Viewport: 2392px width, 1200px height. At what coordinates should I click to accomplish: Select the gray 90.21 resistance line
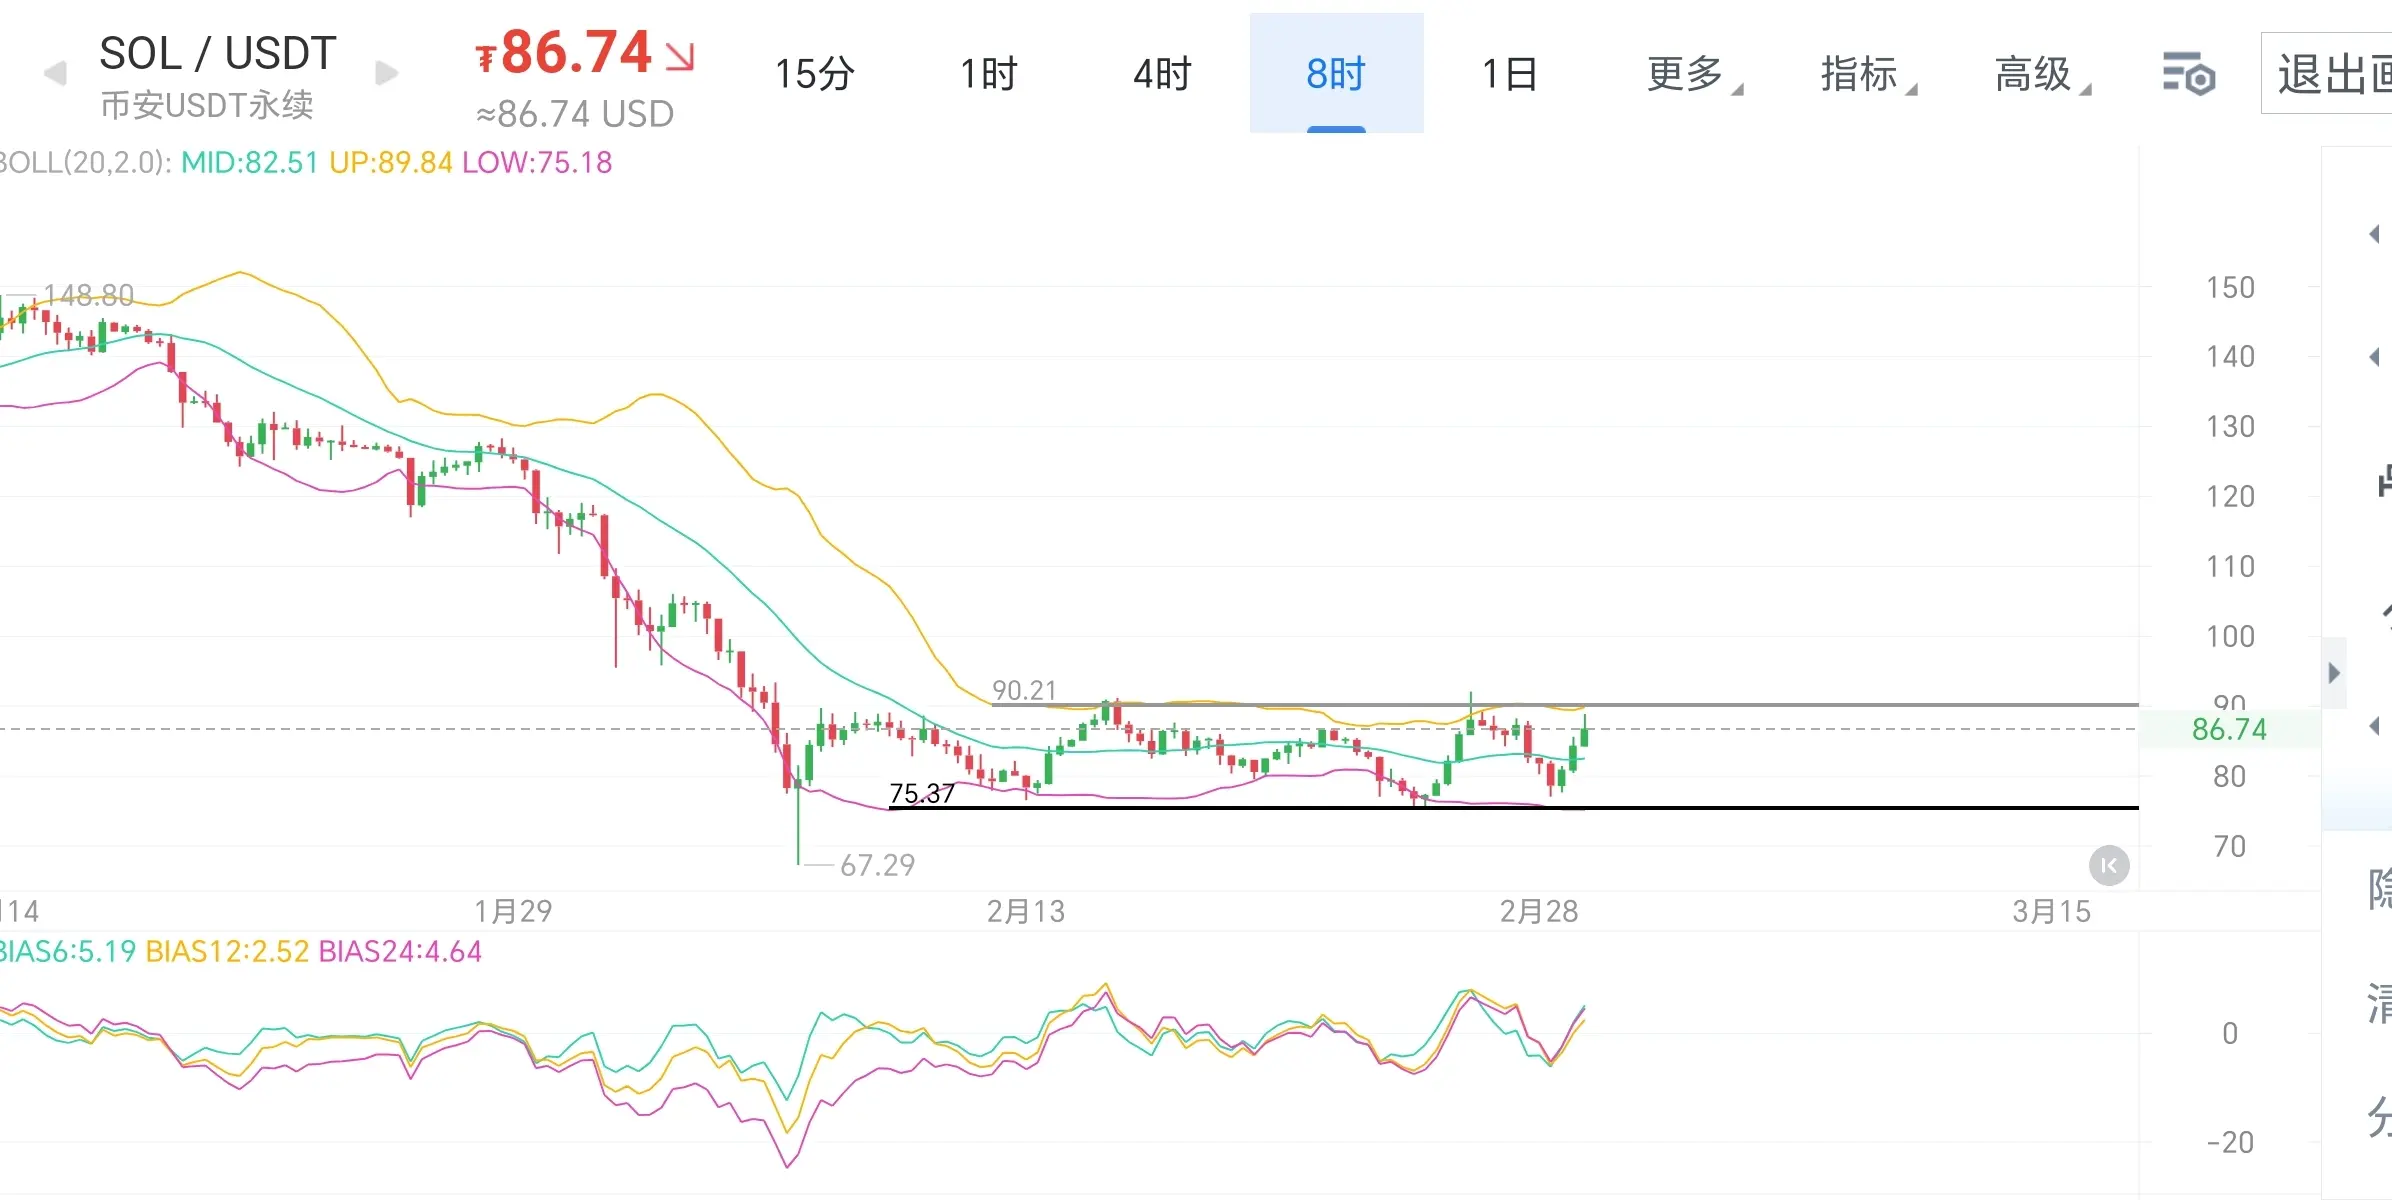[1800, 705]
